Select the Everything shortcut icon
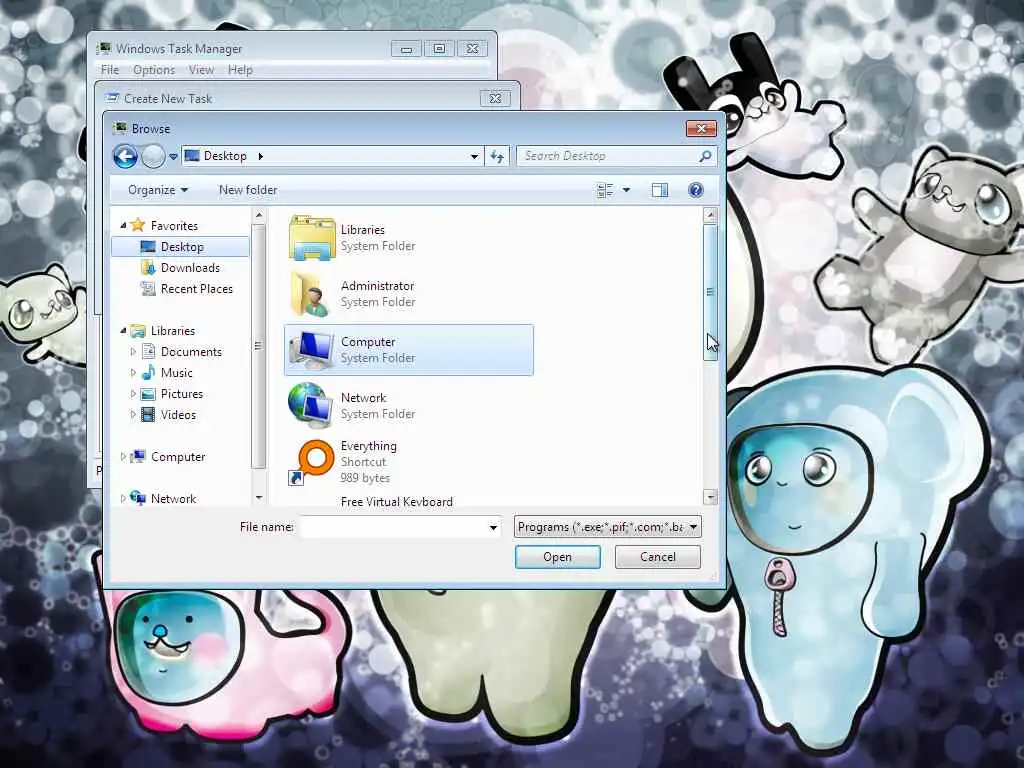 tap(312, 463)
